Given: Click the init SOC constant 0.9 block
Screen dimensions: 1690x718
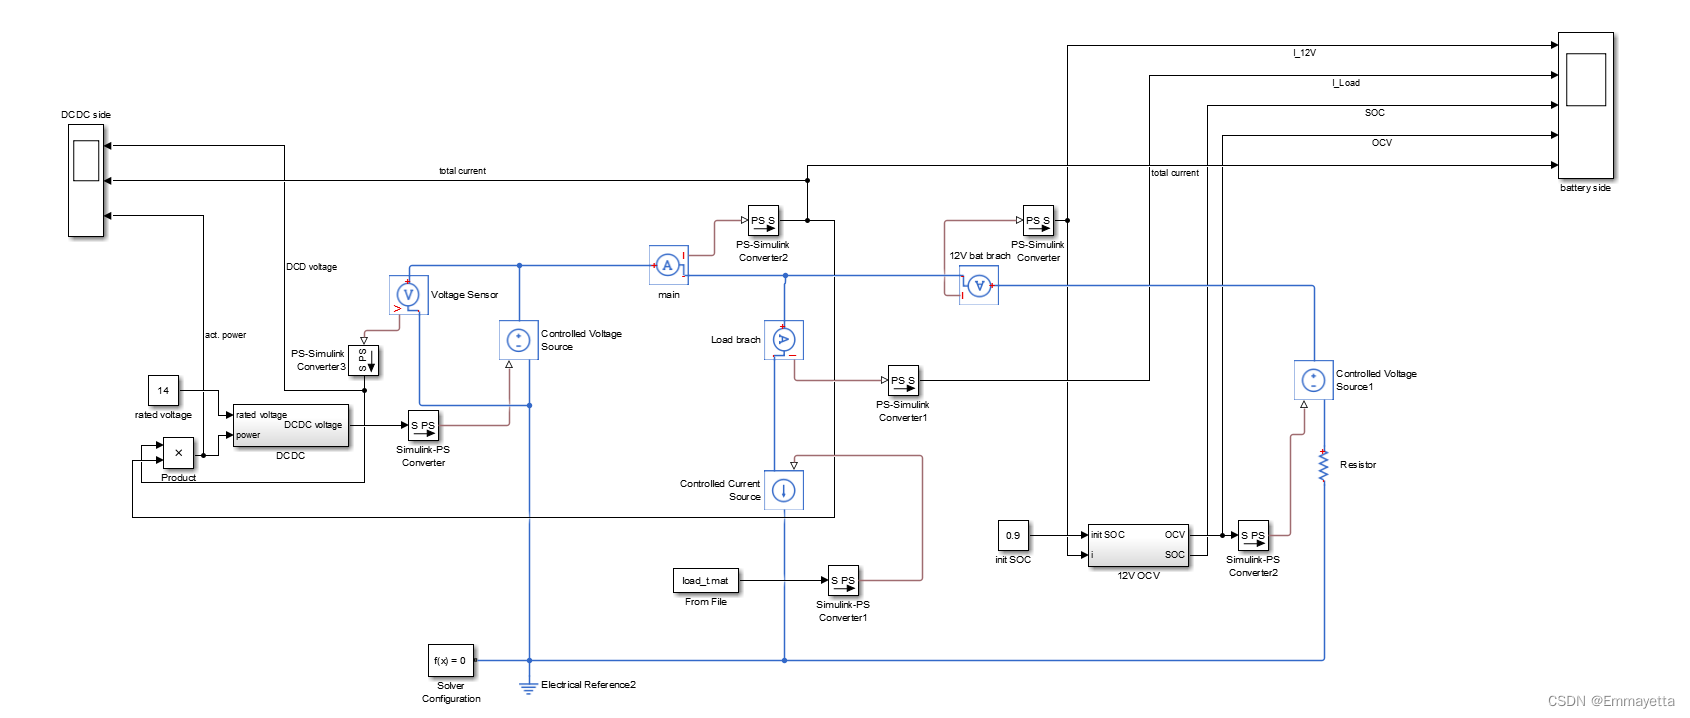Looking at the screenshot, I should (1013, 535).
